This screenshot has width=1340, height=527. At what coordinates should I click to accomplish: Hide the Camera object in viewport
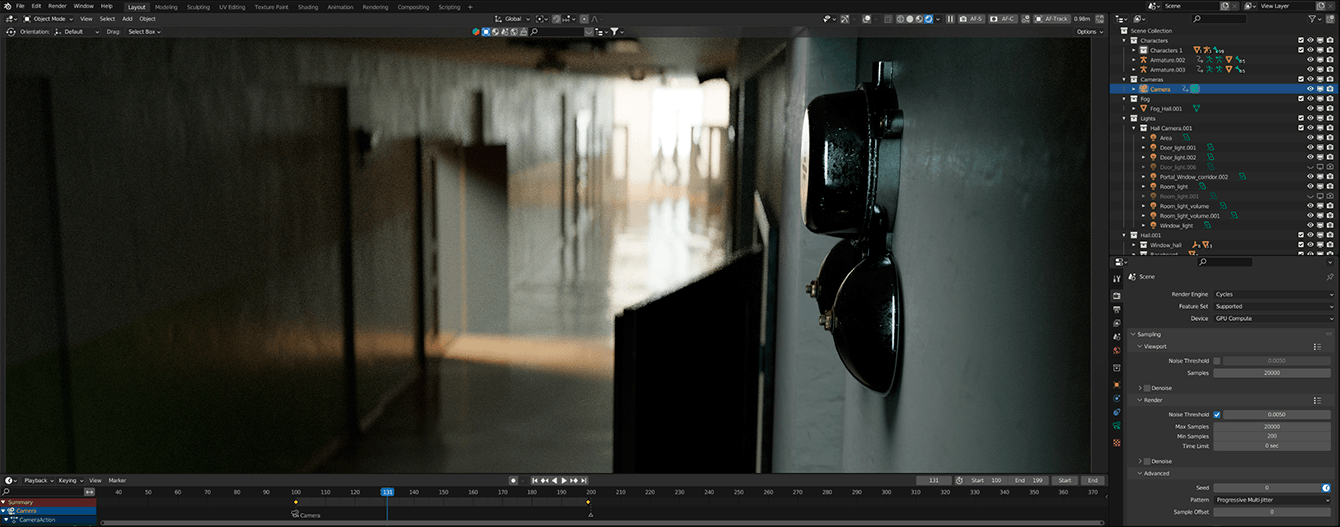pyautogui.click(x=1311, y=89)
